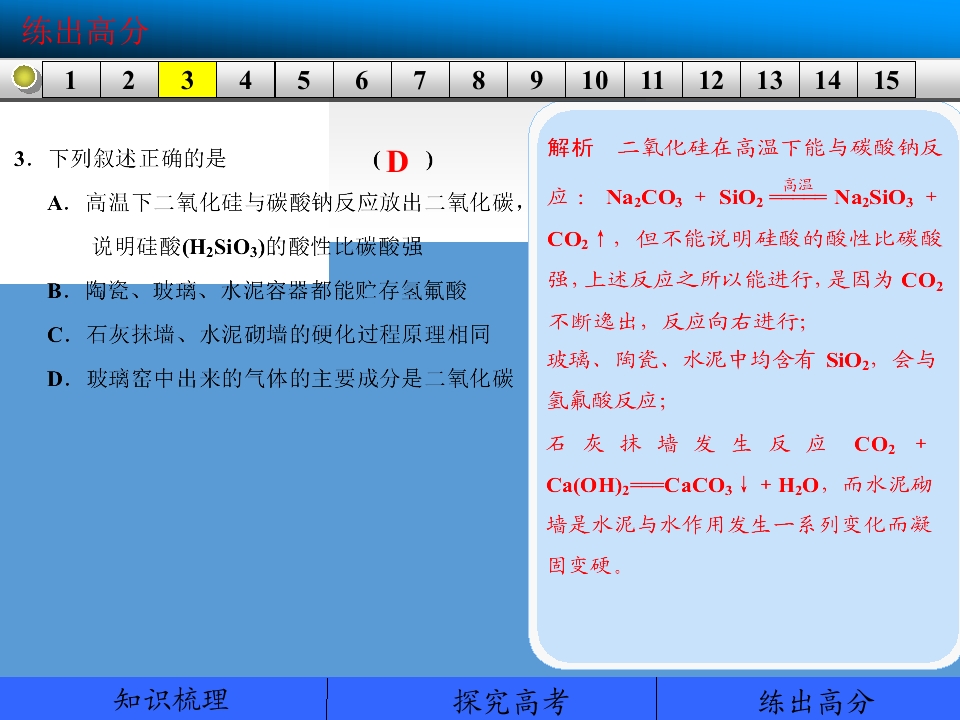Go to question number 11
The image size is (960, 720).
(x=653, y=80)
